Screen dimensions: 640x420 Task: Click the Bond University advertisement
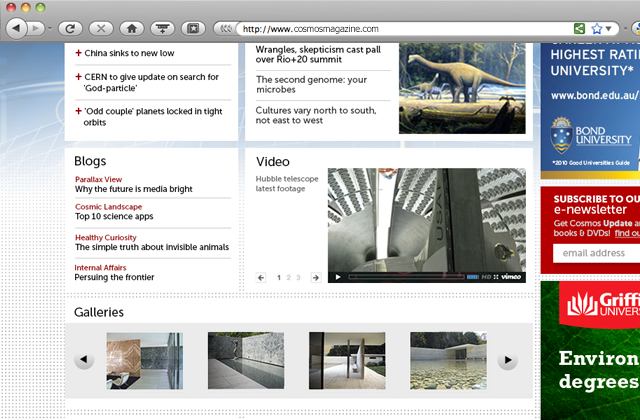(x=590, y=111)
